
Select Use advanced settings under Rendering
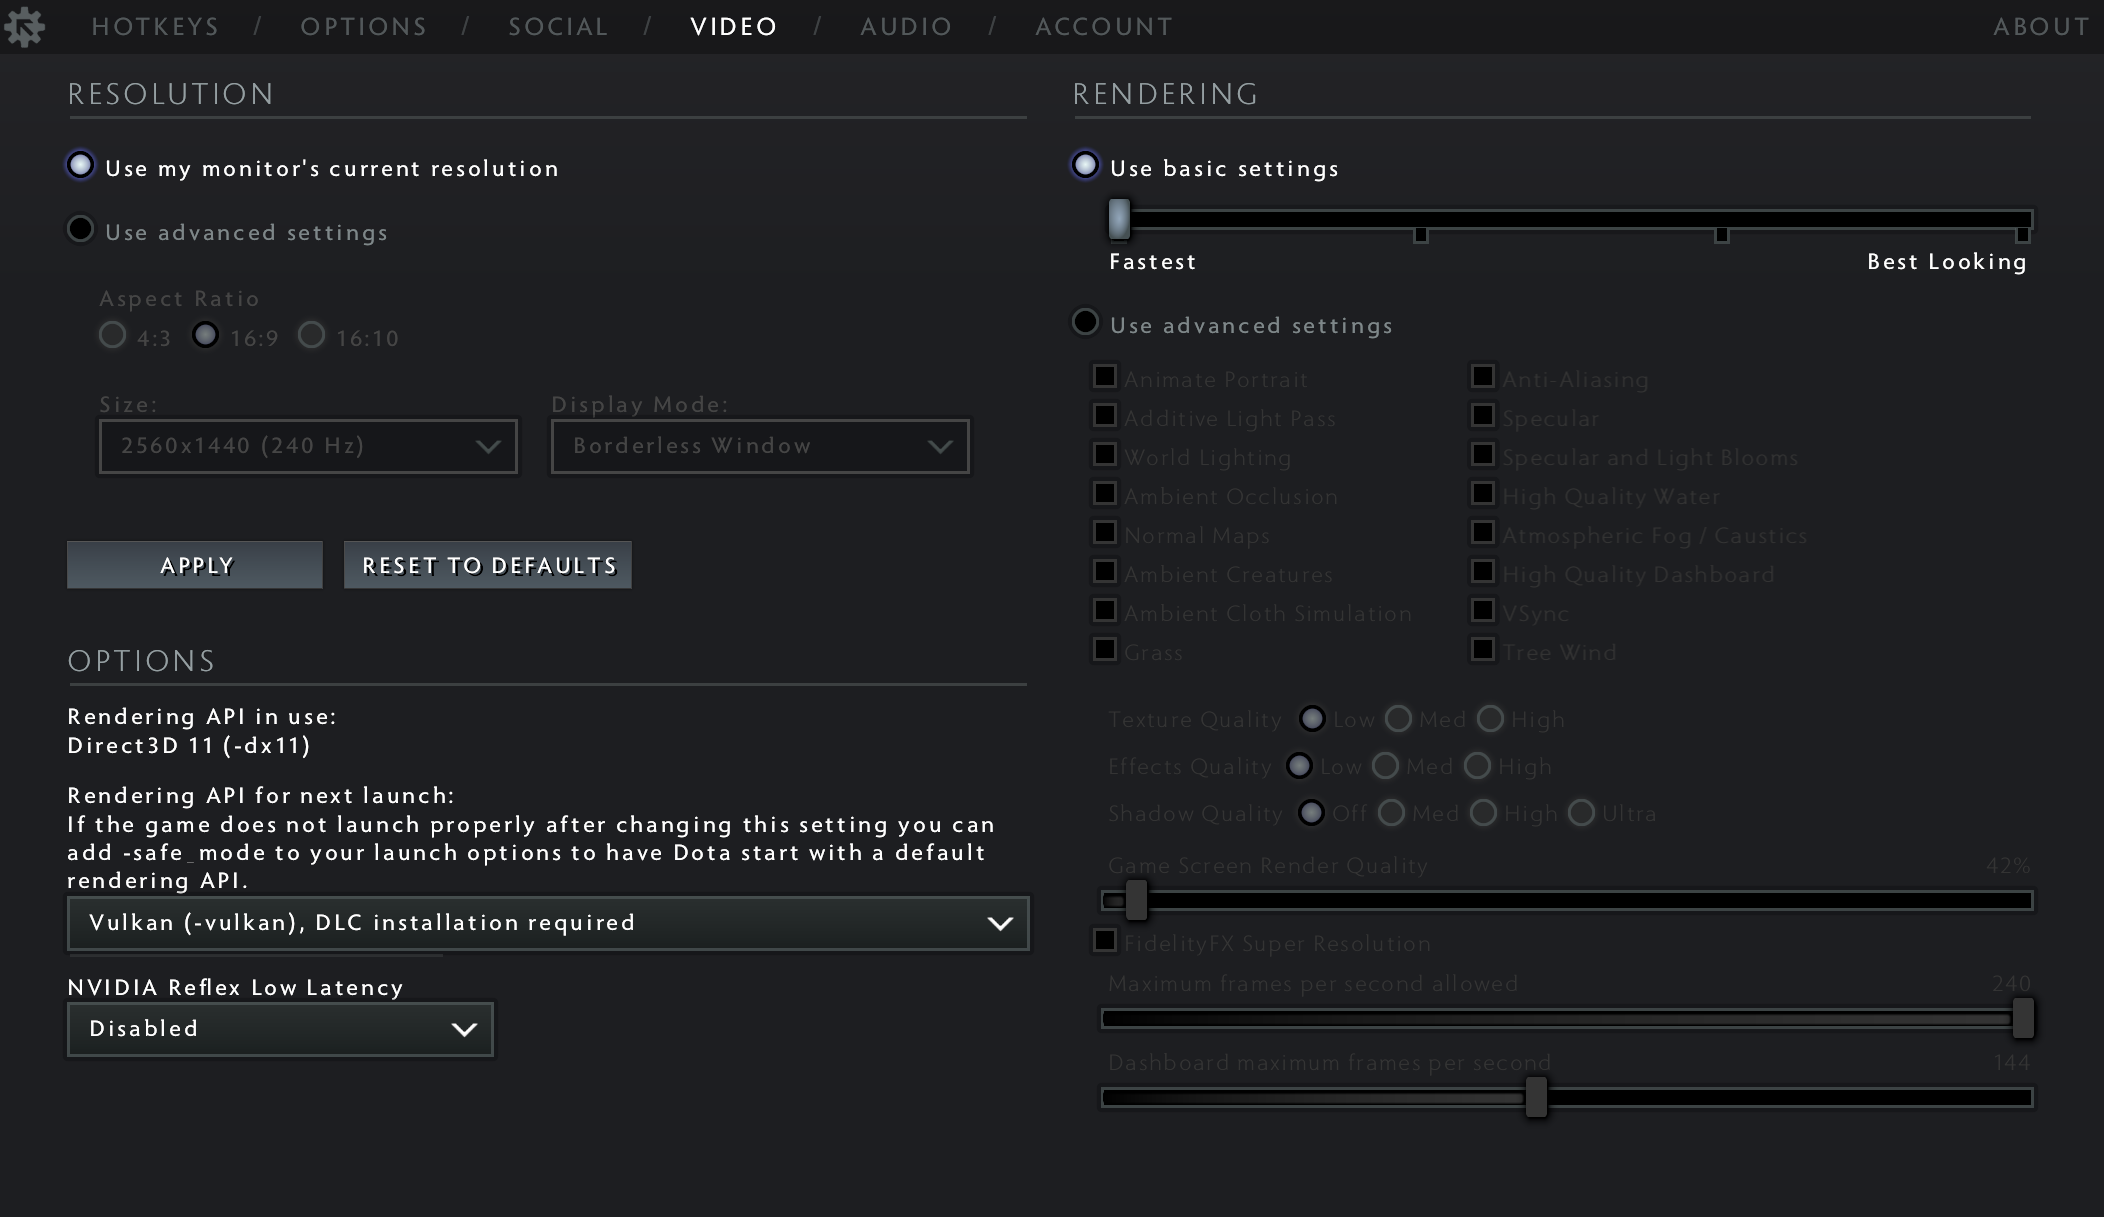[x=1085, y=322]
